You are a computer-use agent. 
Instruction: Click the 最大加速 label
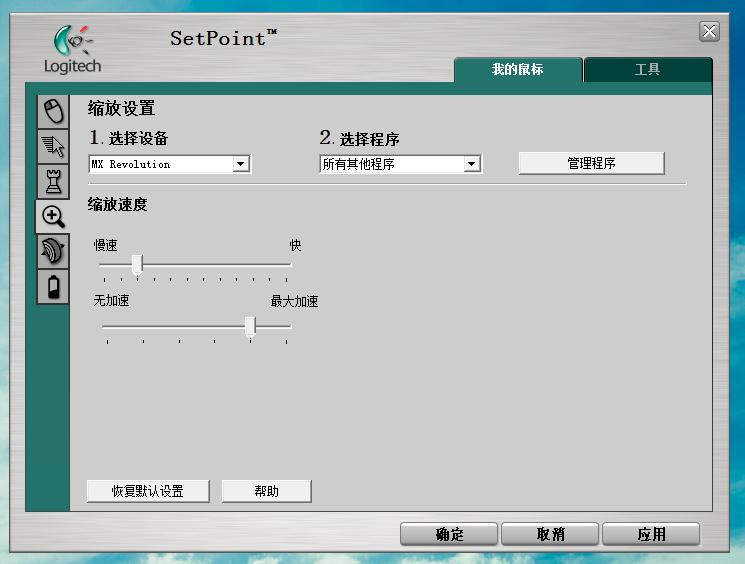[294, 301]
